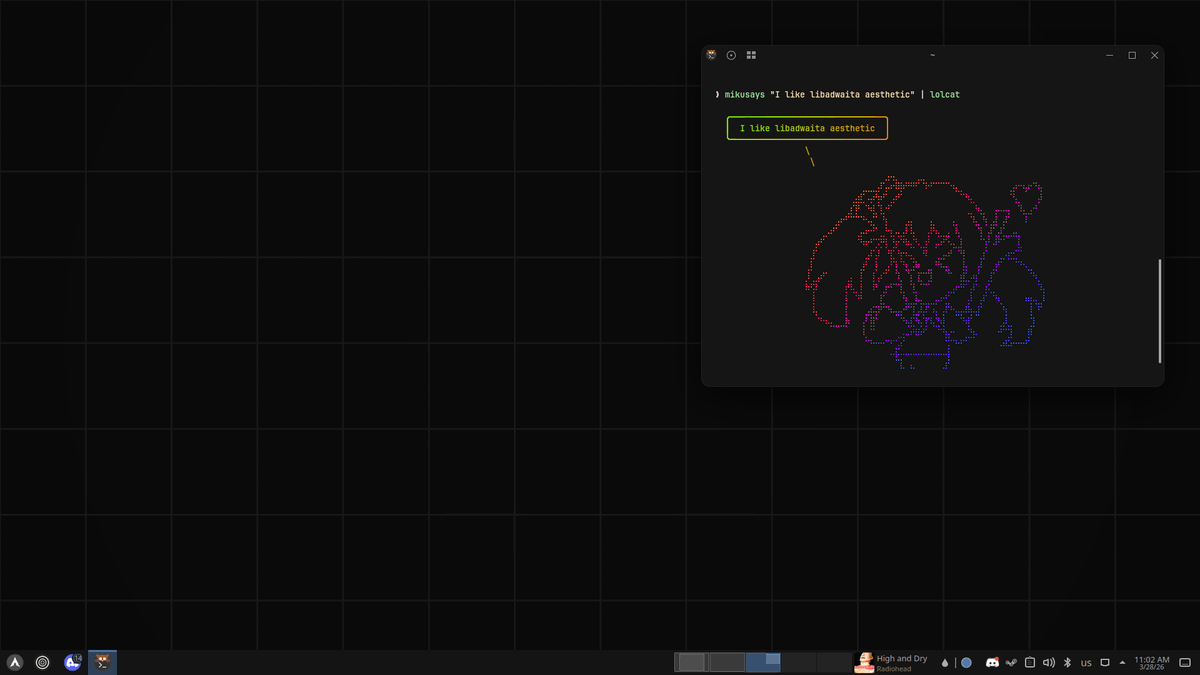The width and height of the screenshot is (1200, 675).
Task: Switch to the first desktop in the pager
Action: point(692,662)
